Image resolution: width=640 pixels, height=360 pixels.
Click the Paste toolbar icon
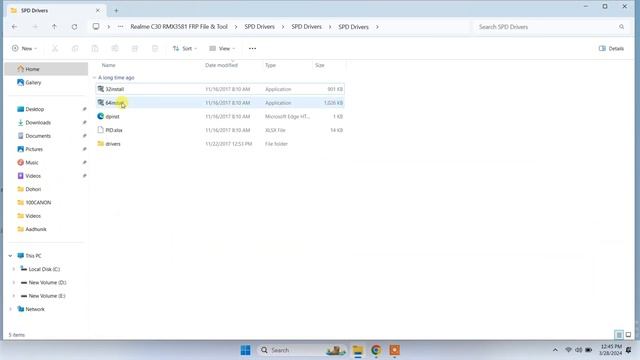[x=95, y=49]
